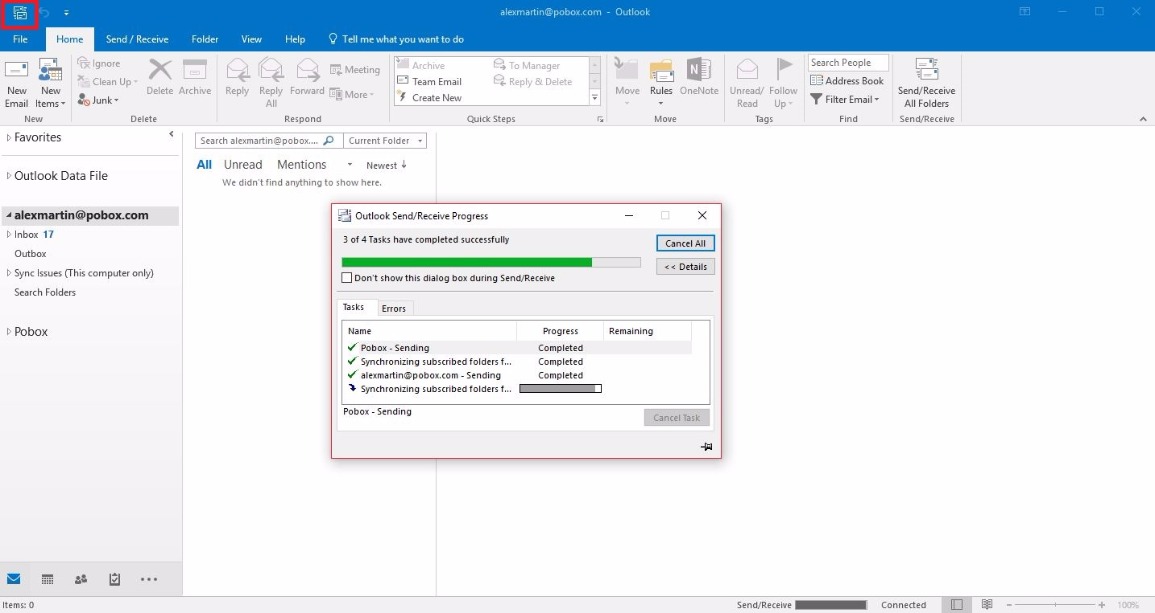Open the Address Book

pyautogui.click(x=847, y=81)
